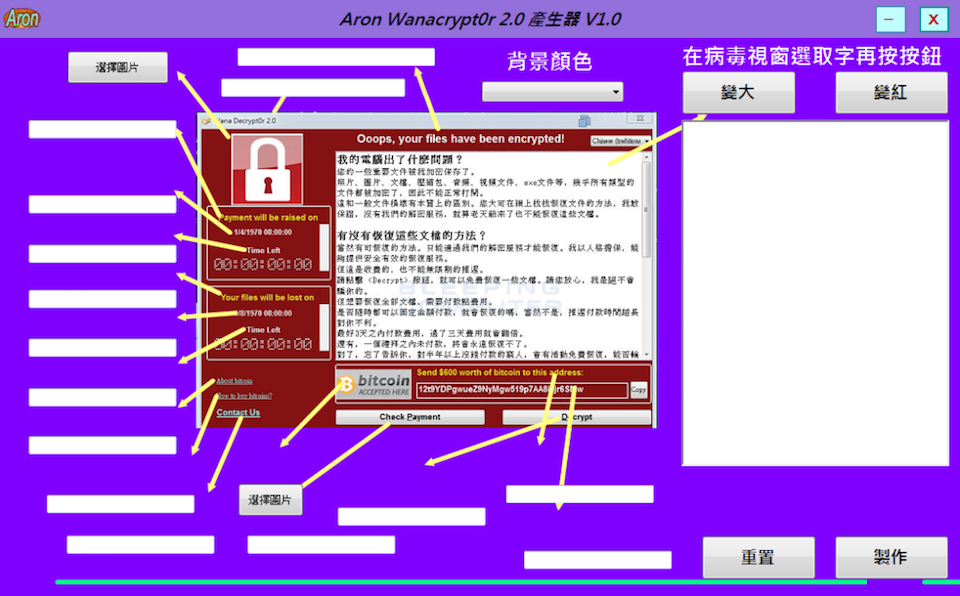Click 製作 to create the output
Viewport: 960px width, 596px height.
pyautogui.click(x=891, y=558)
